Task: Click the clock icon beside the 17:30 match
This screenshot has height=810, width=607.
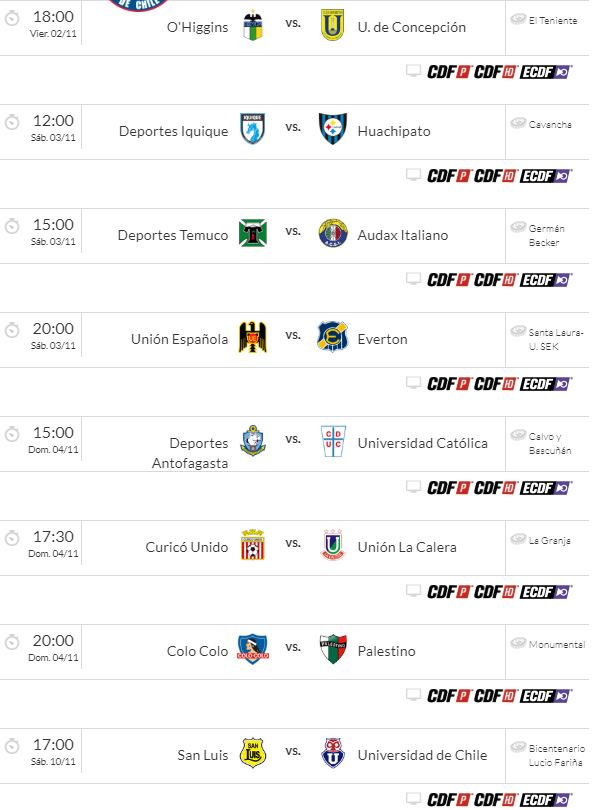Action: tap(12, 539)
